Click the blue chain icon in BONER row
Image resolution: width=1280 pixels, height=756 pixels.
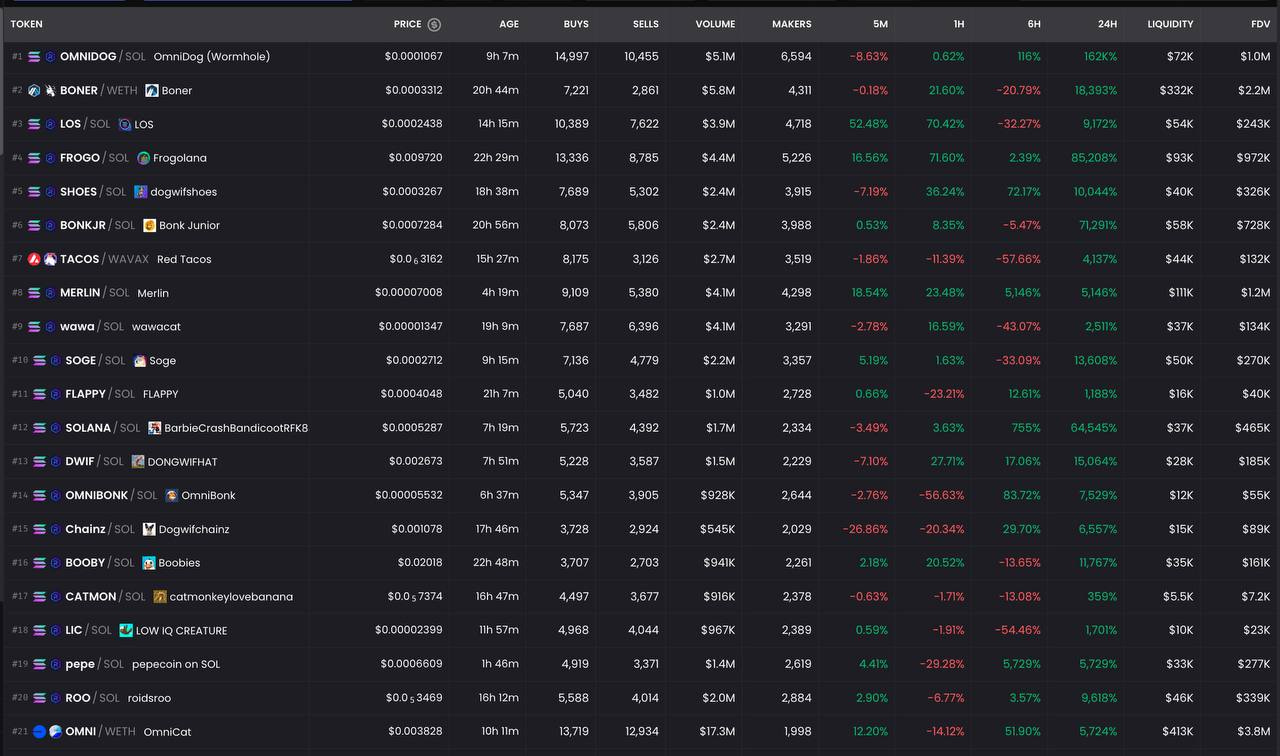click(34, 91)
